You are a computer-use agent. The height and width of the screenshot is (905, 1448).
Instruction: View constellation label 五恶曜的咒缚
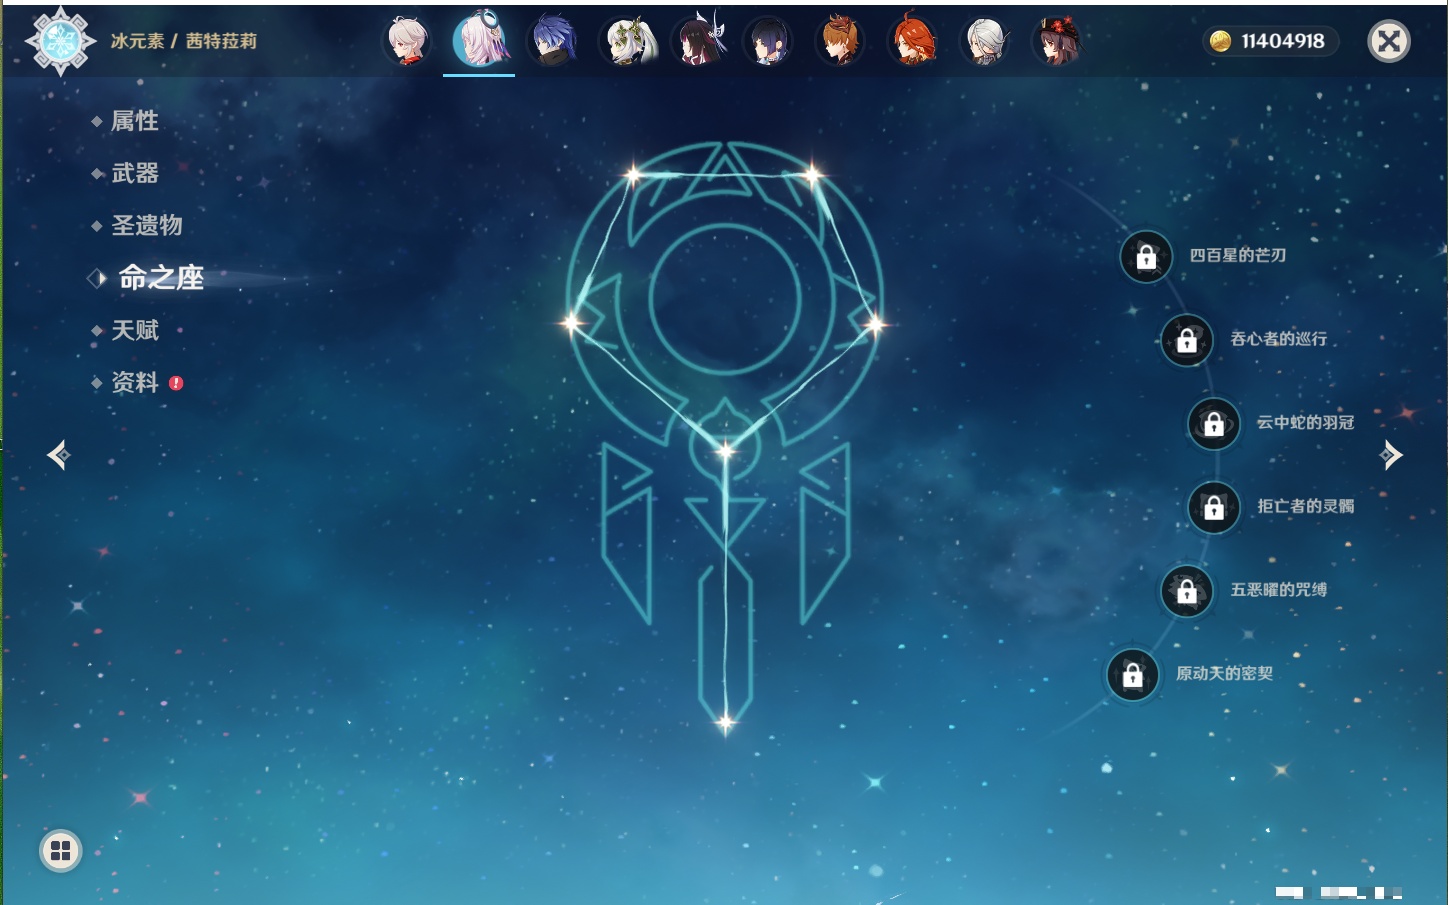pos(1279,590)
